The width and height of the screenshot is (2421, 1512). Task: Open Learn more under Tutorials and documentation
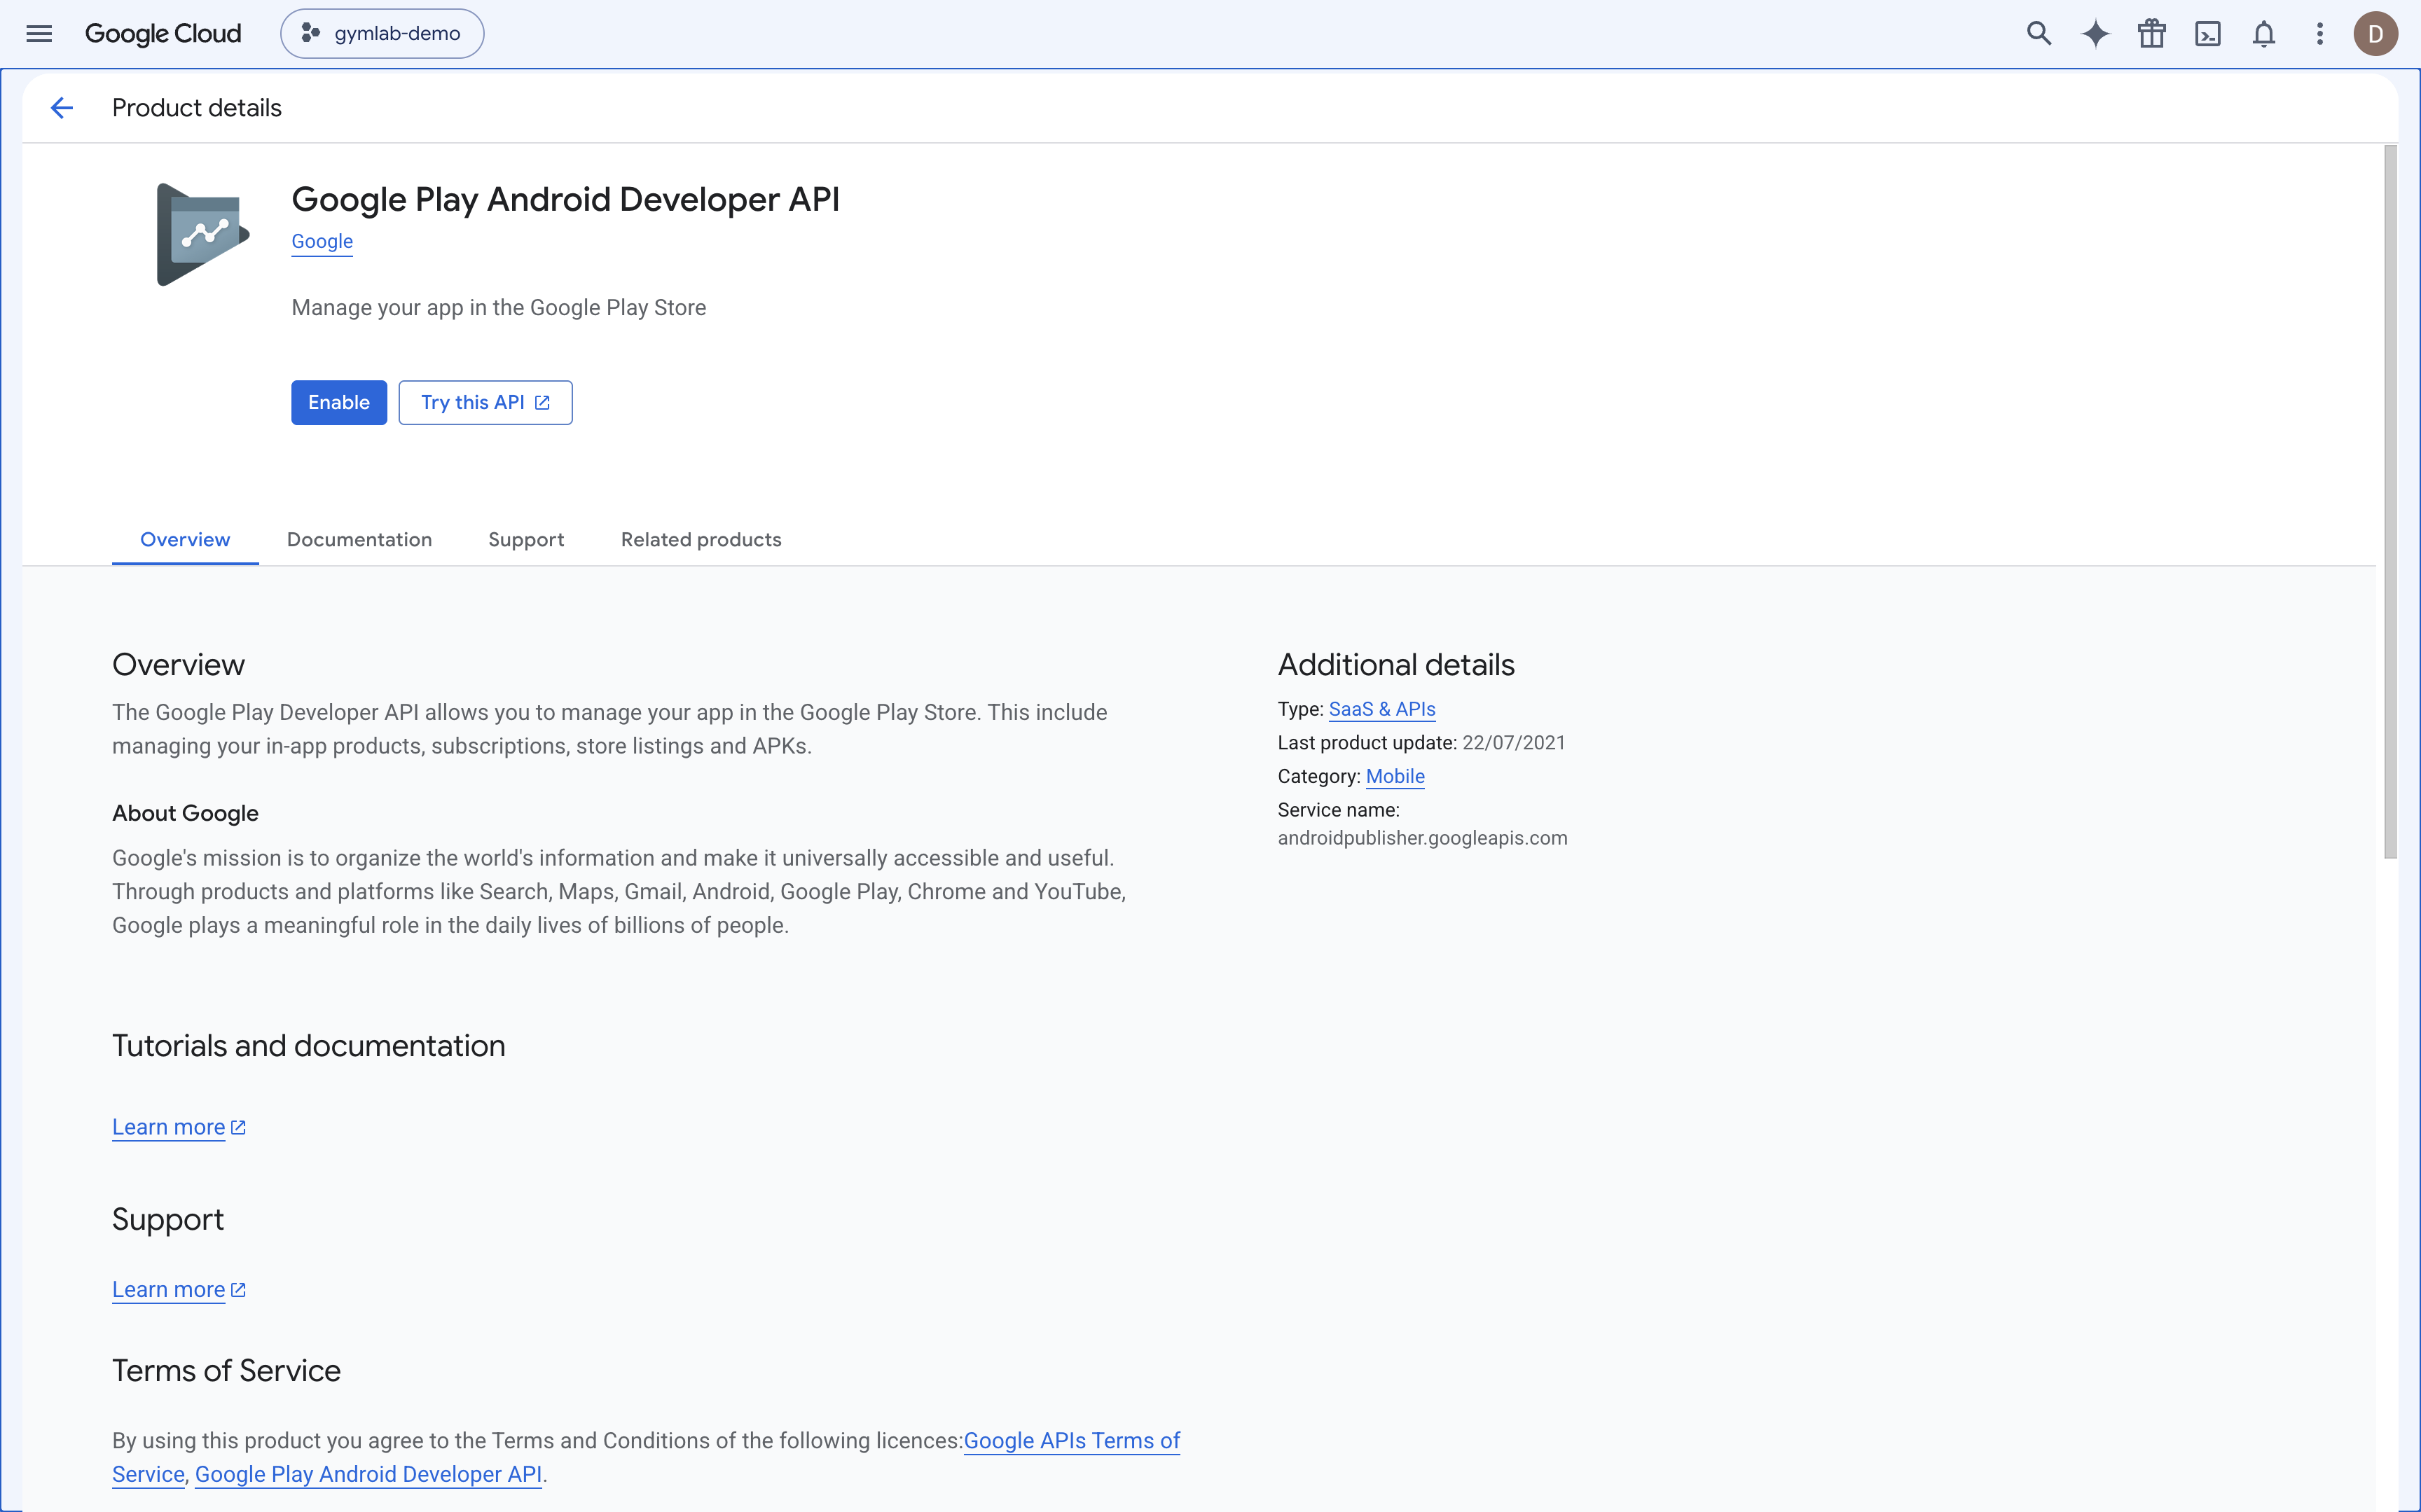tap(179, 1127)
